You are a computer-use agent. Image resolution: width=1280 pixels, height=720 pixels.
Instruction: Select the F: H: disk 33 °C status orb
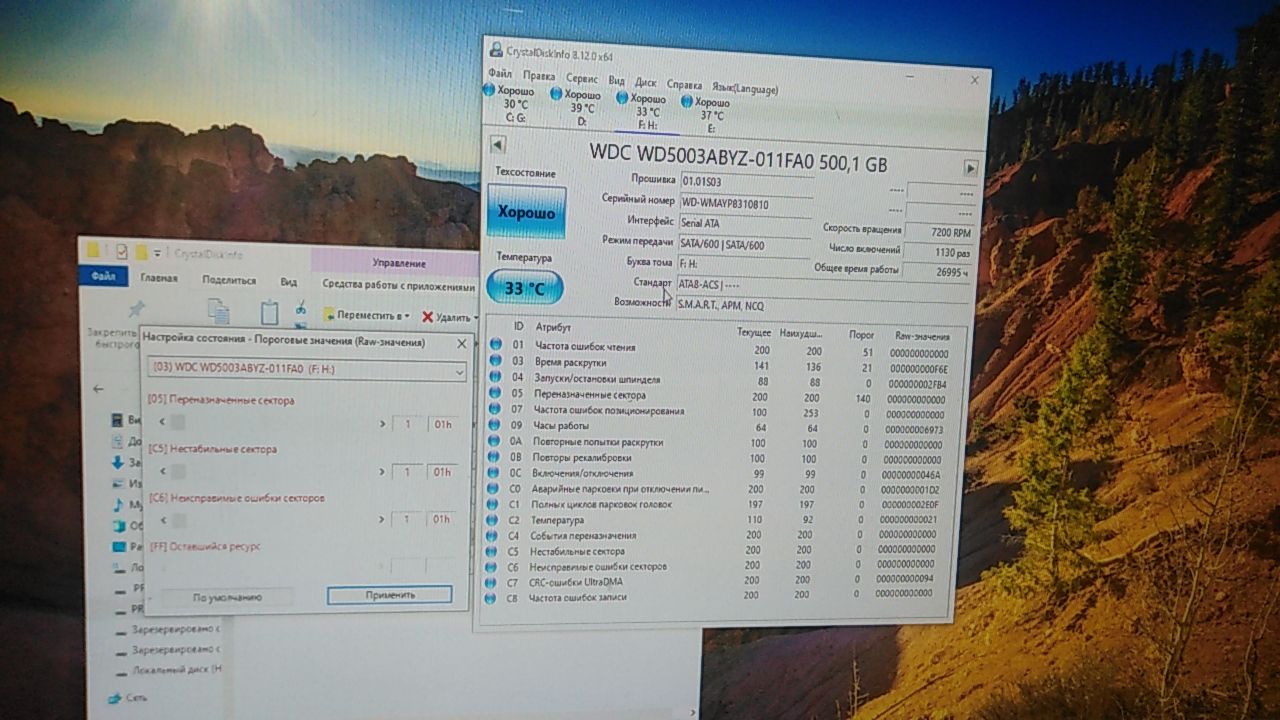pos(622,98)
